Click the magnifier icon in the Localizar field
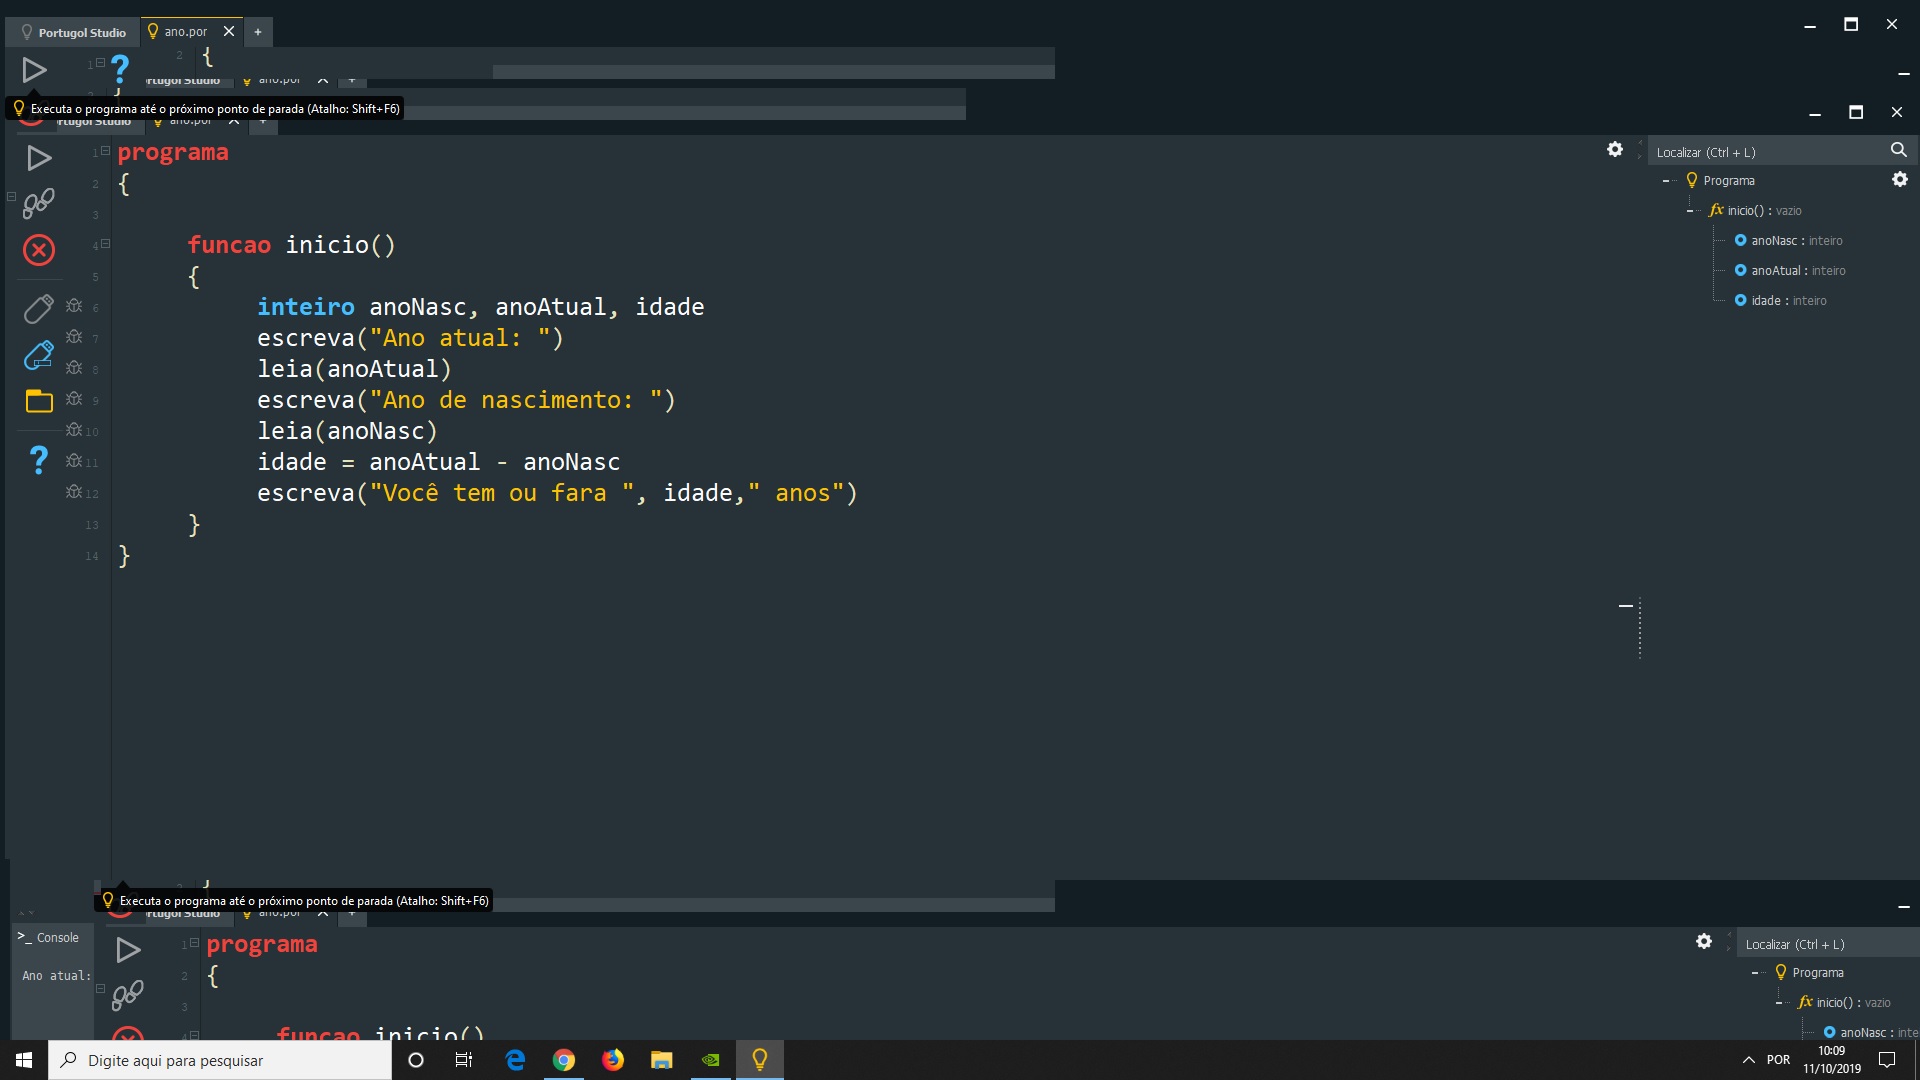 pos(1898,150)
